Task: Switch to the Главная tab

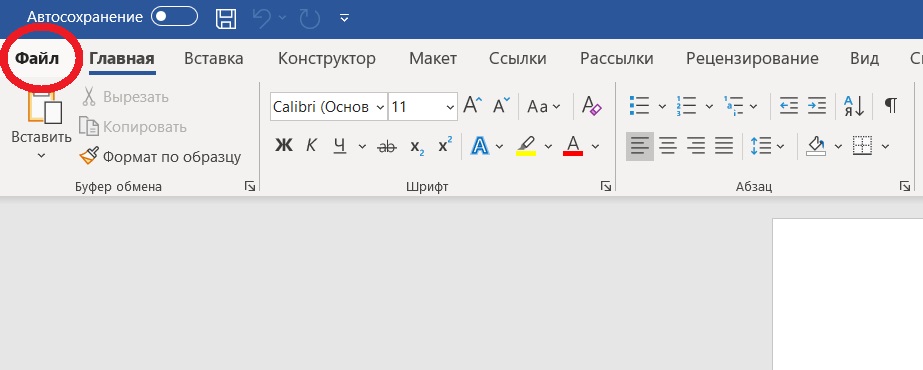Action: (x=122, y=59)
